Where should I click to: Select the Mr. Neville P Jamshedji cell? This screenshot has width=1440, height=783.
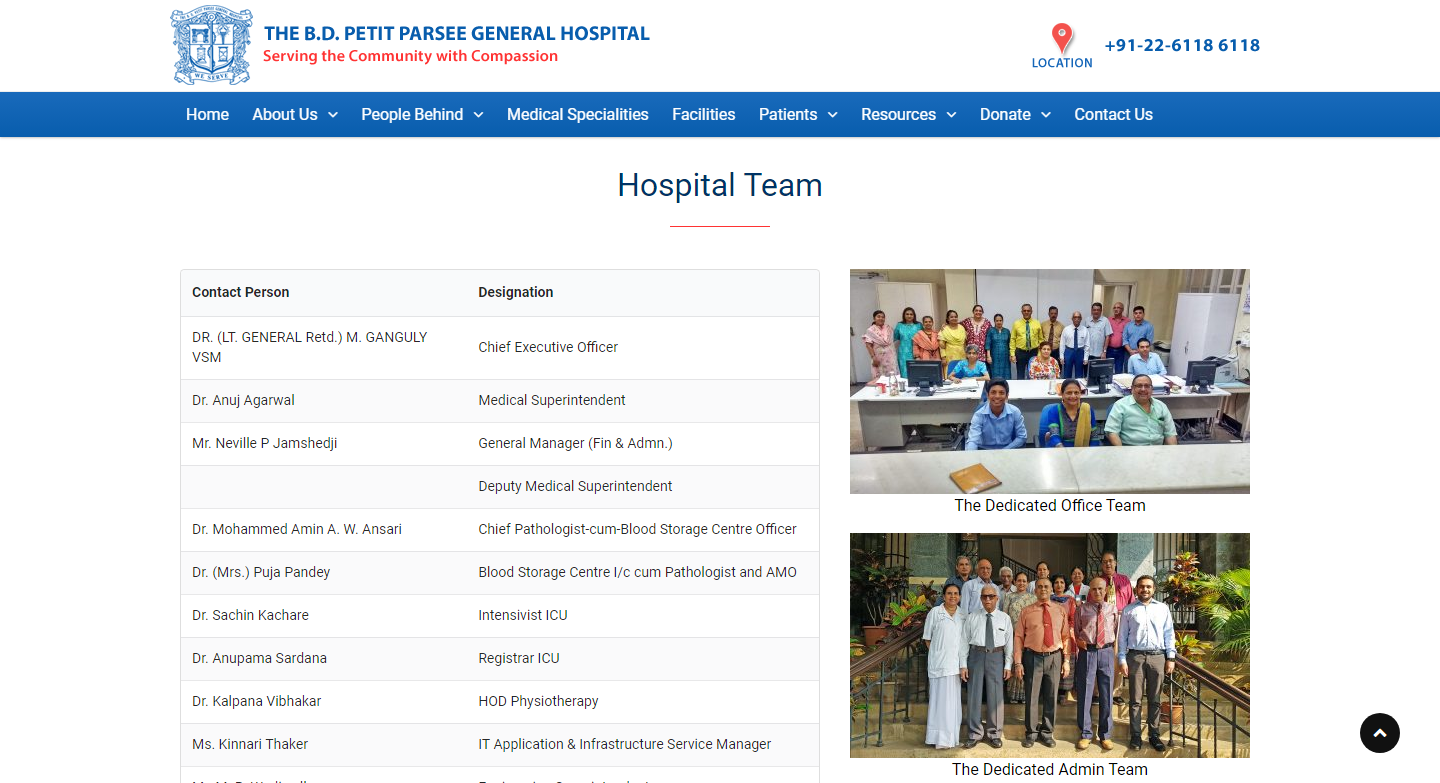click(324, 443)
